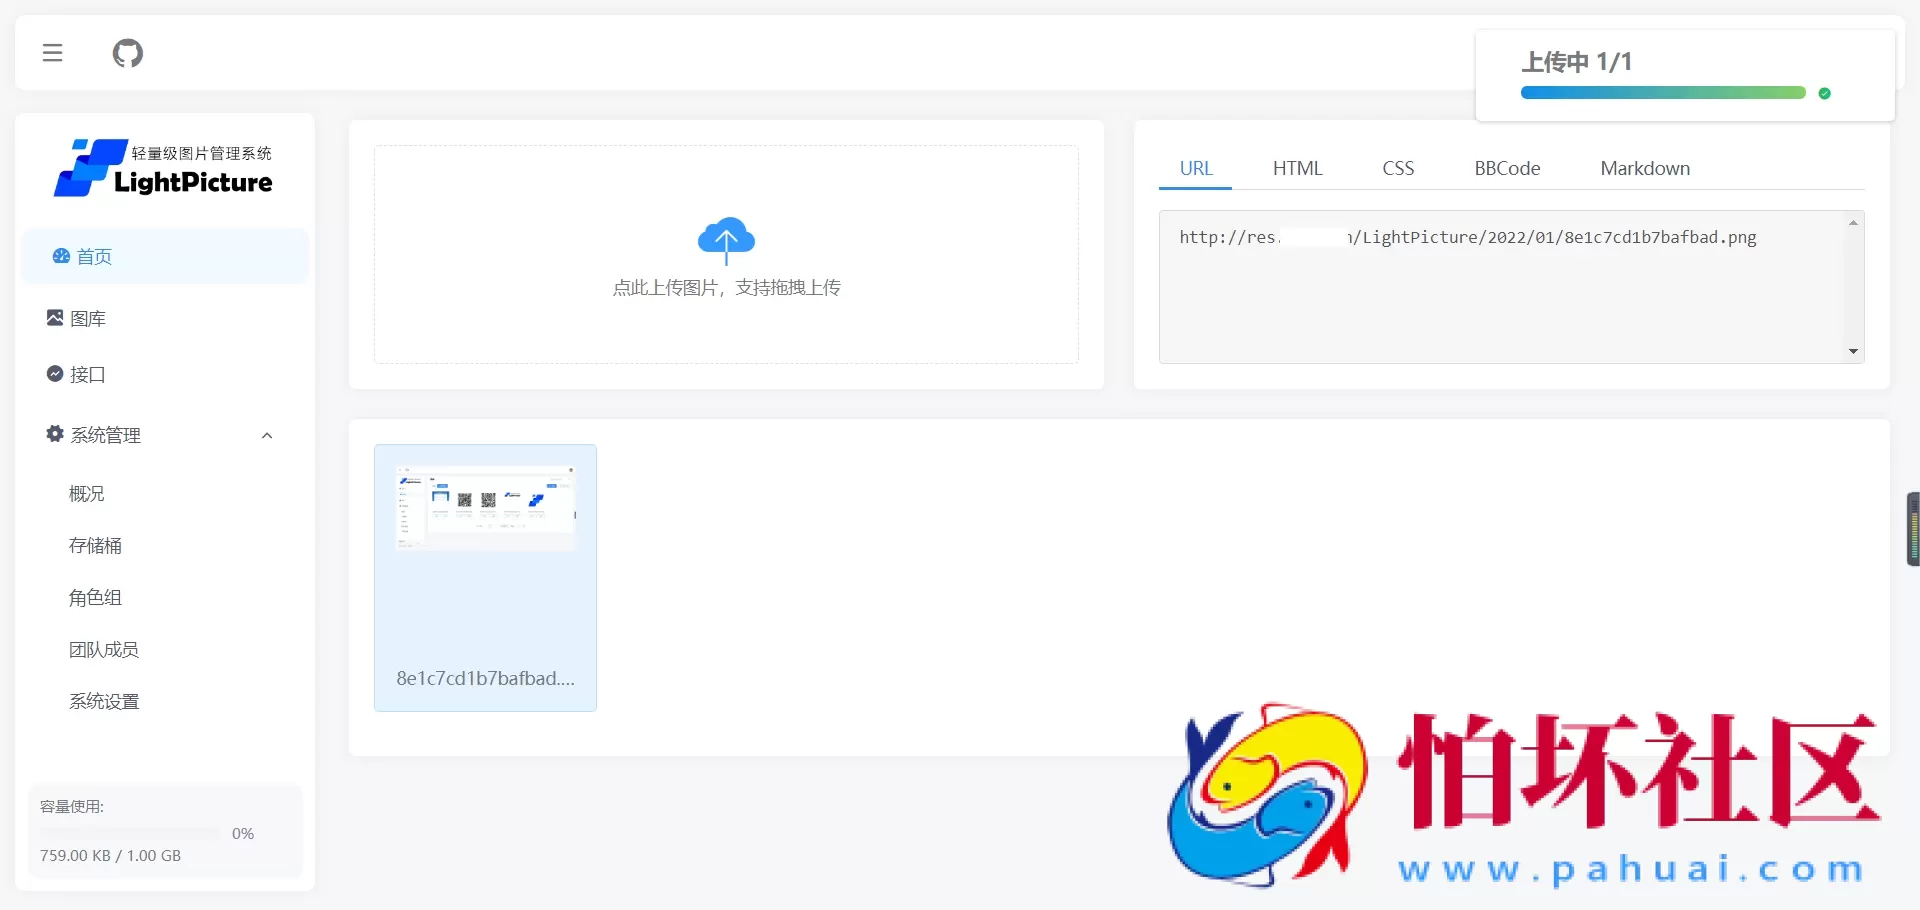The width and height of the screenshot is (1920, 910).
Task: Open the hamburger navigation menu
Action: pyautogui.click(x=52, y=53)
